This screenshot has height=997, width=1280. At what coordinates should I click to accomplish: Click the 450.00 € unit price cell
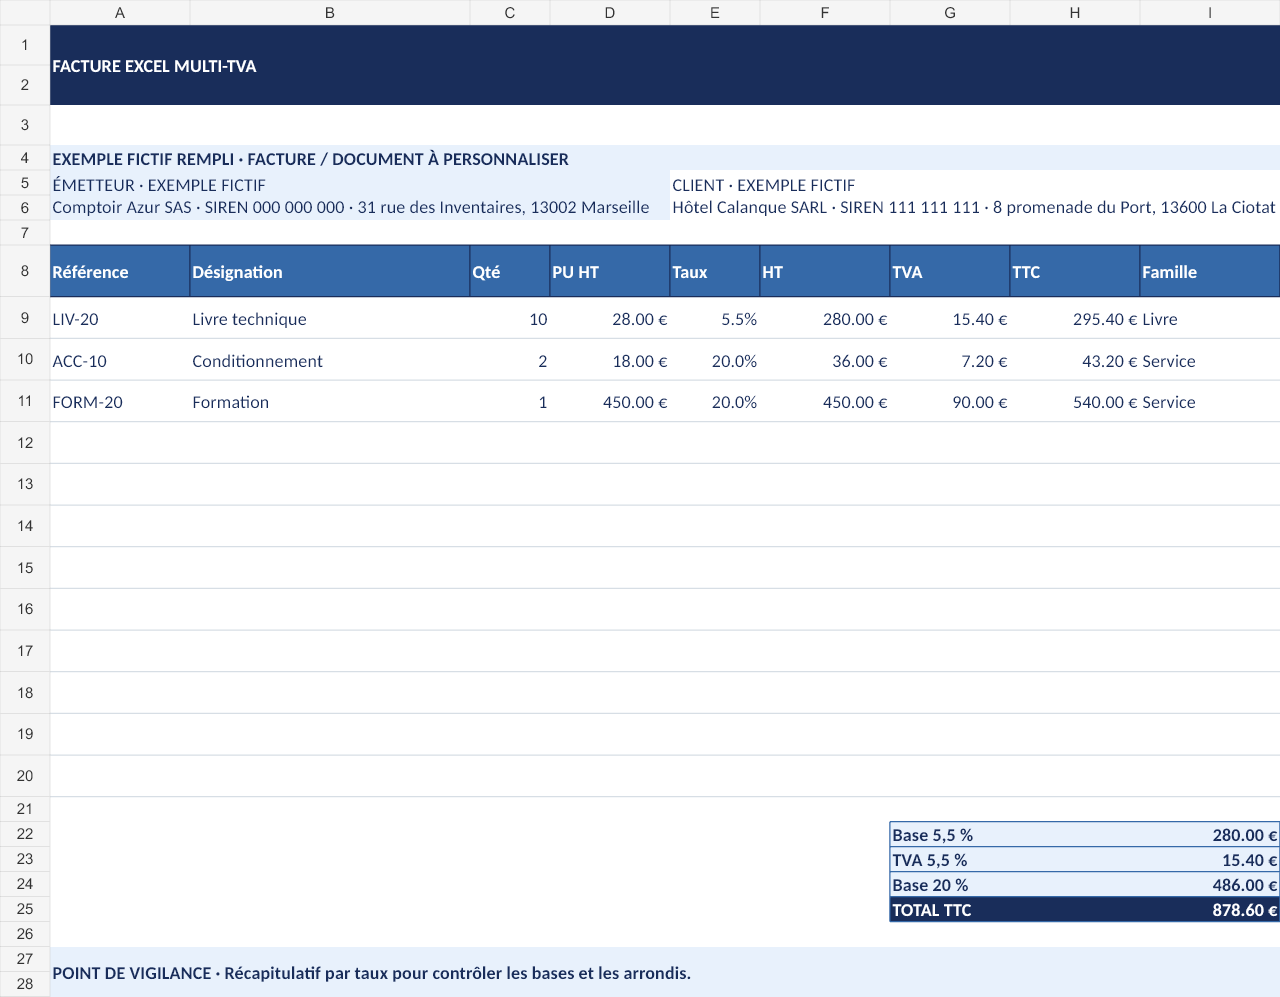[610, 402]
